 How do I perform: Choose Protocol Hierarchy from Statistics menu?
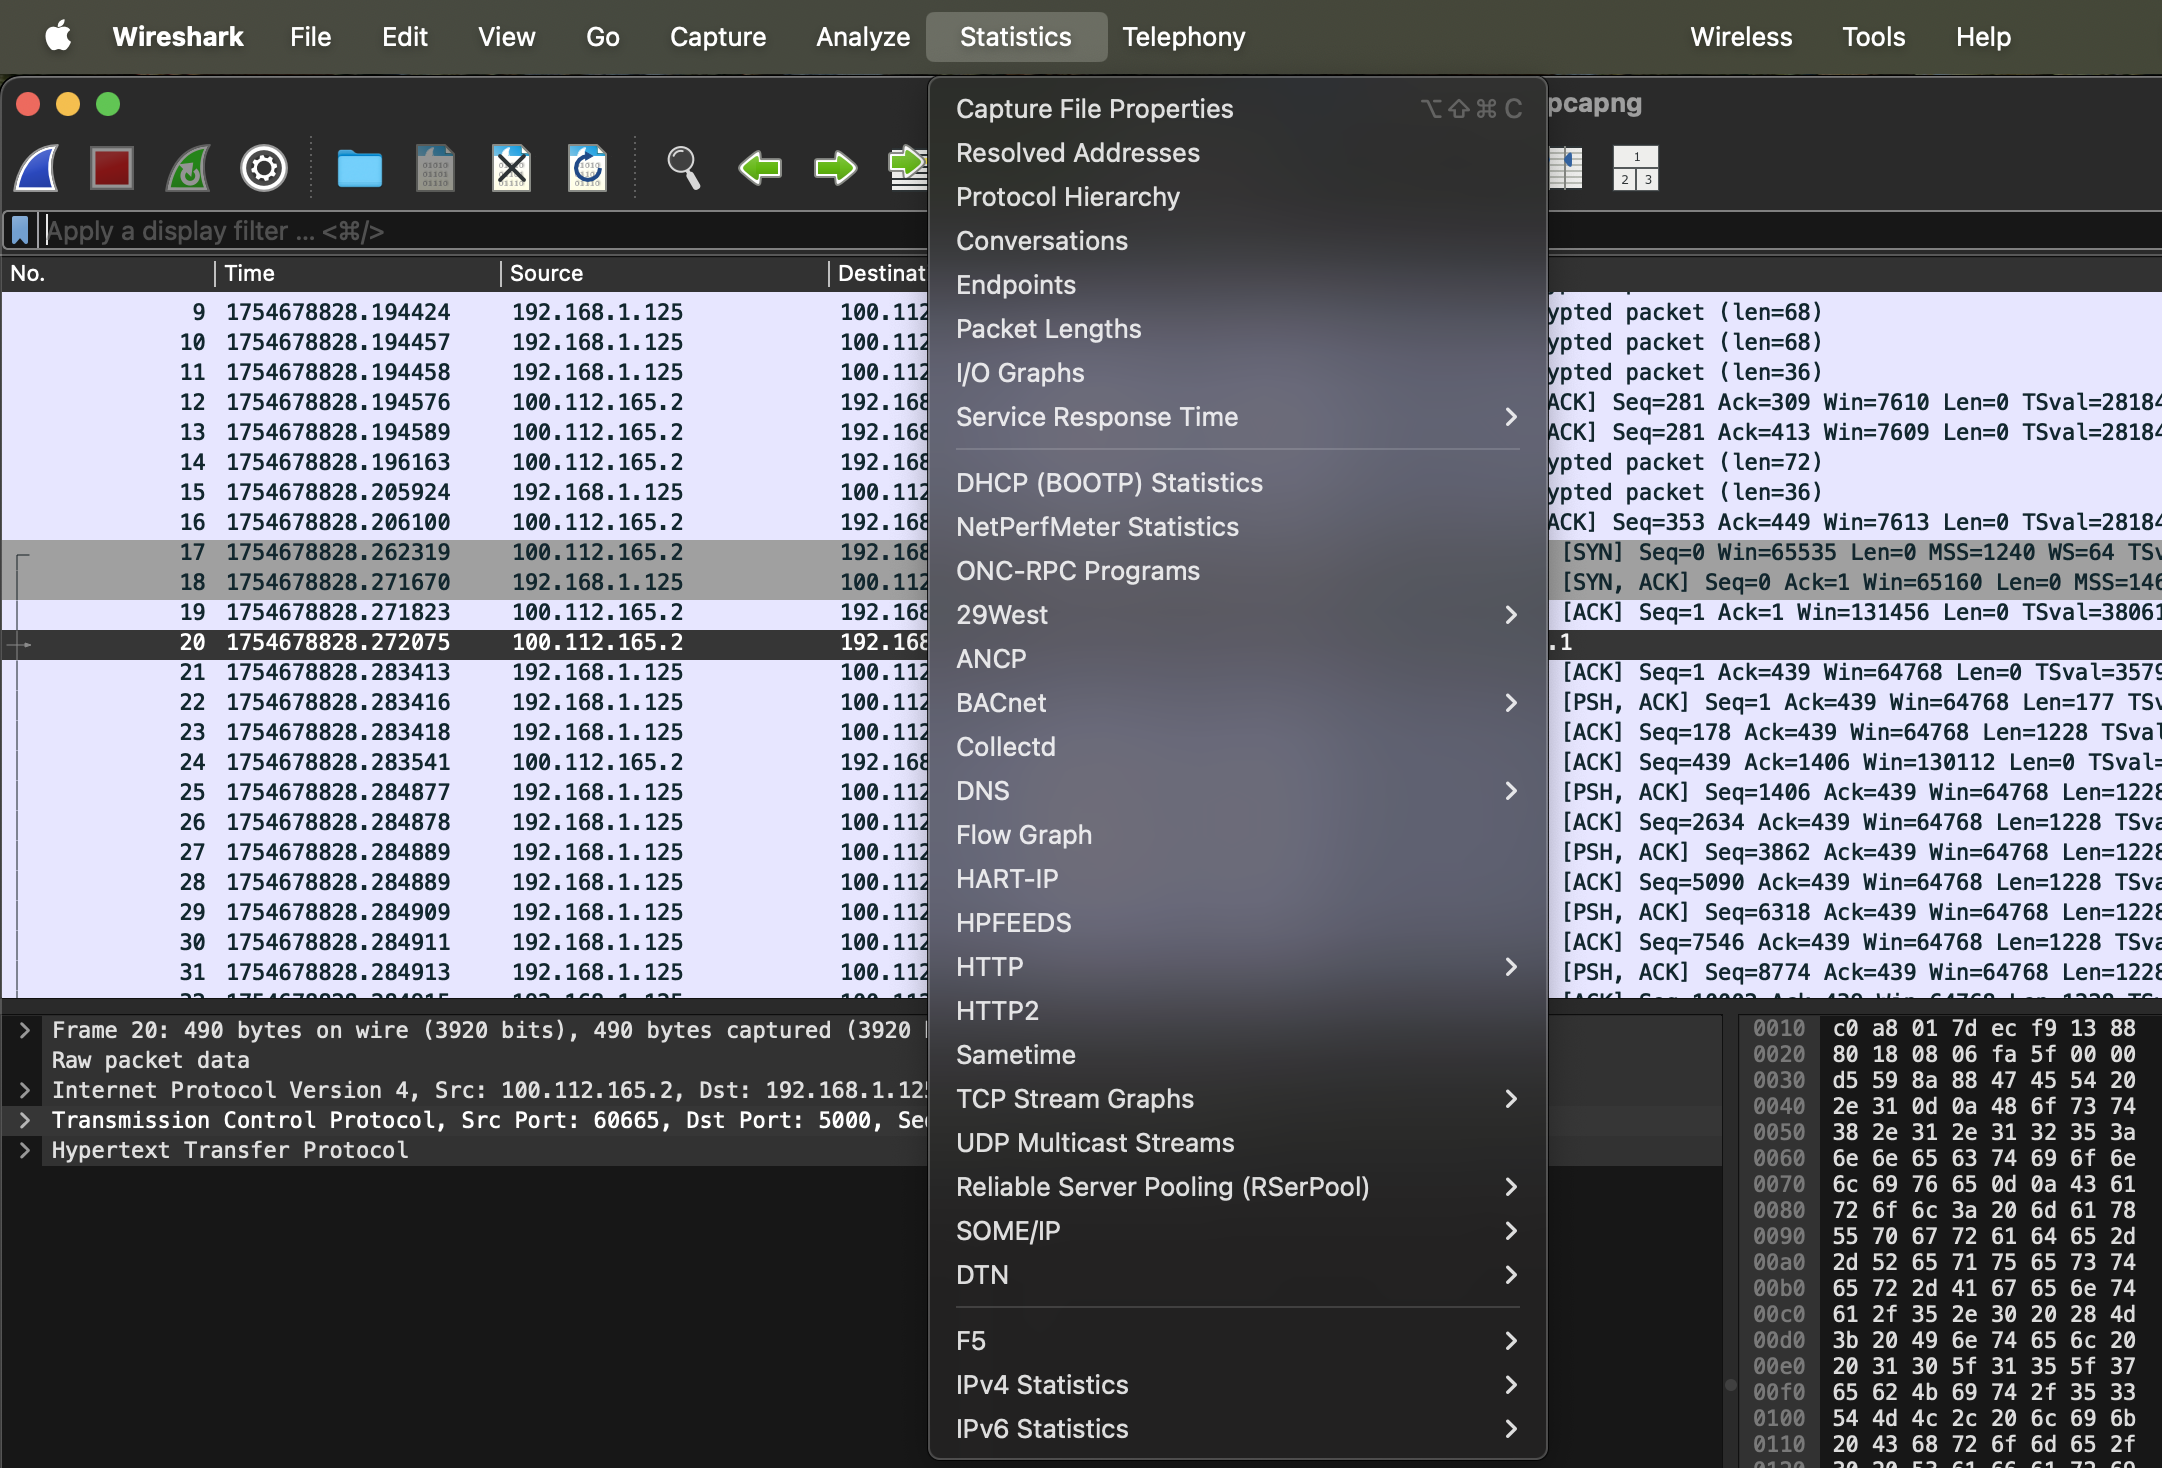[1067, 197]
